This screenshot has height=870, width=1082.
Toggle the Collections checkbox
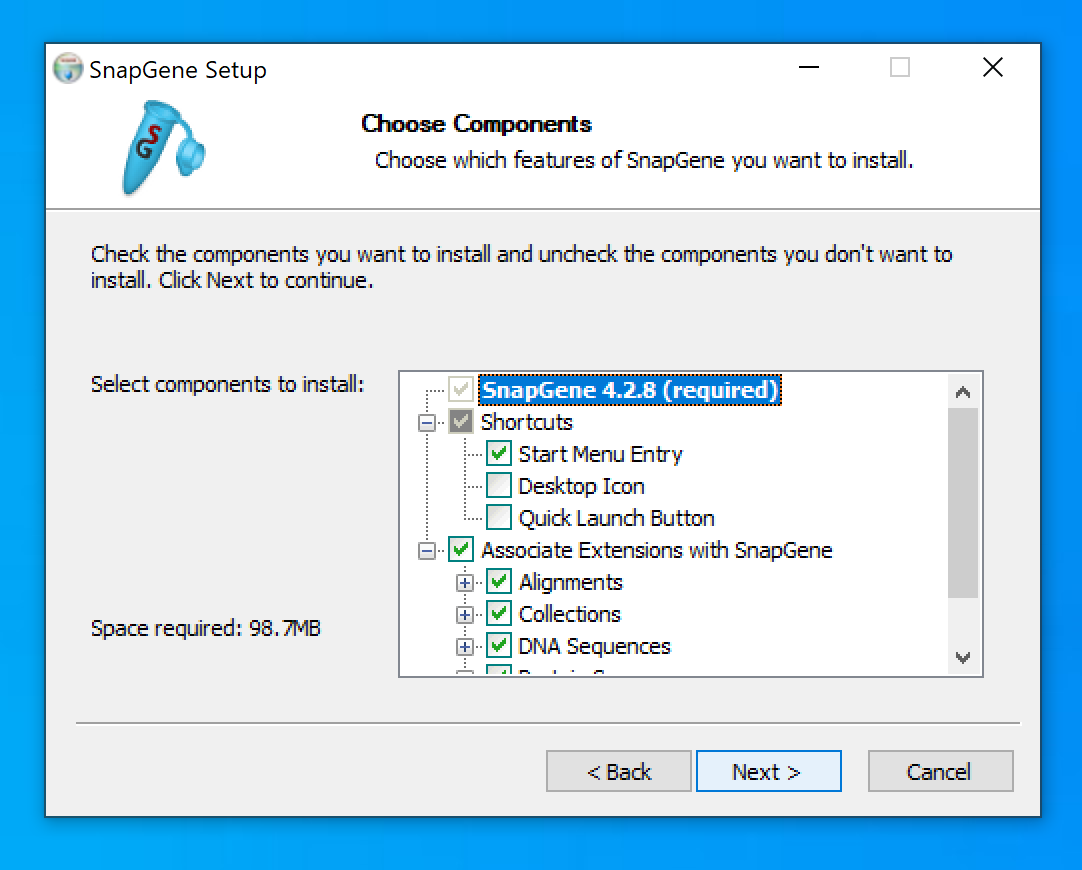click(499, 614)
